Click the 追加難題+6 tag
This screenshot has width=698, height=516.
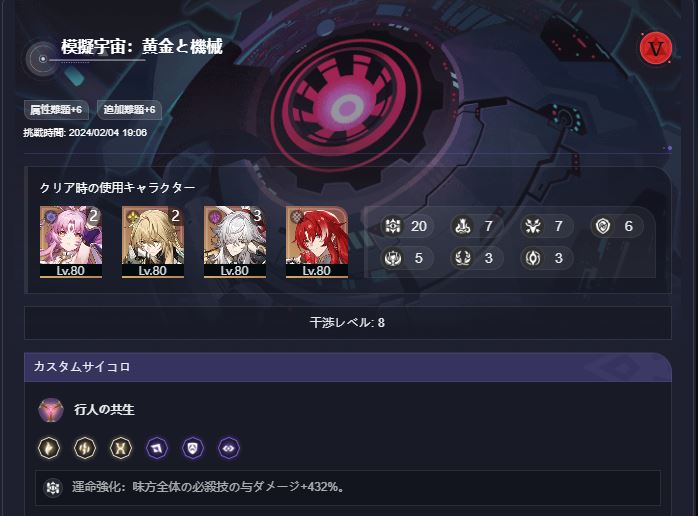point(129,110)
